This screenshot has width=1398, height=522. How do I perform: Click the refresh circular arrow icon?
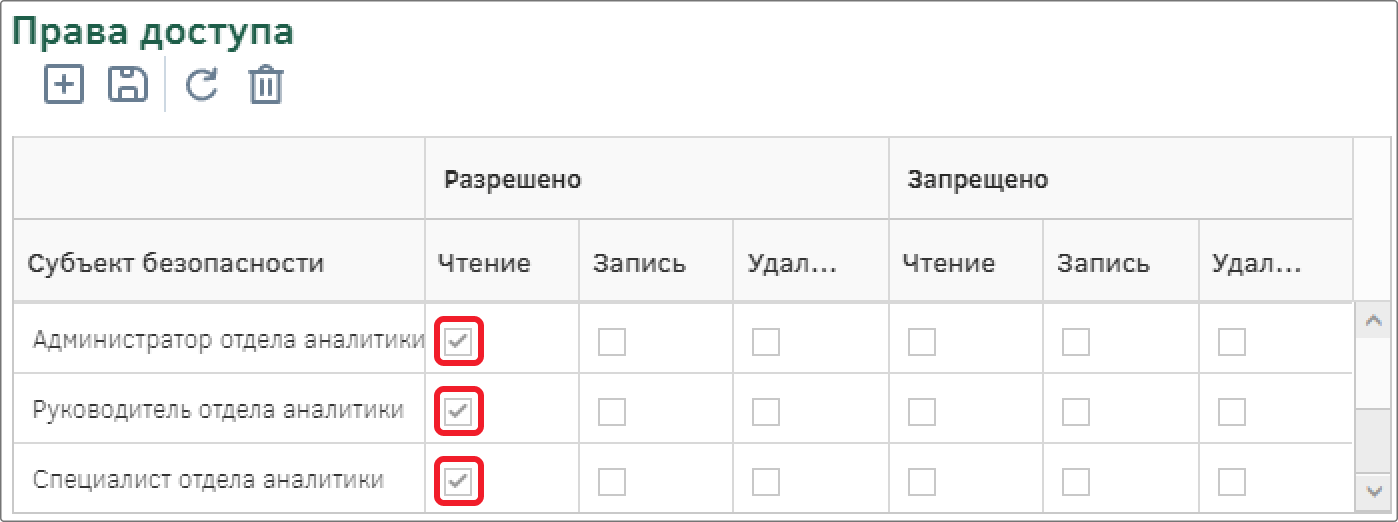[x=202, y=85]
